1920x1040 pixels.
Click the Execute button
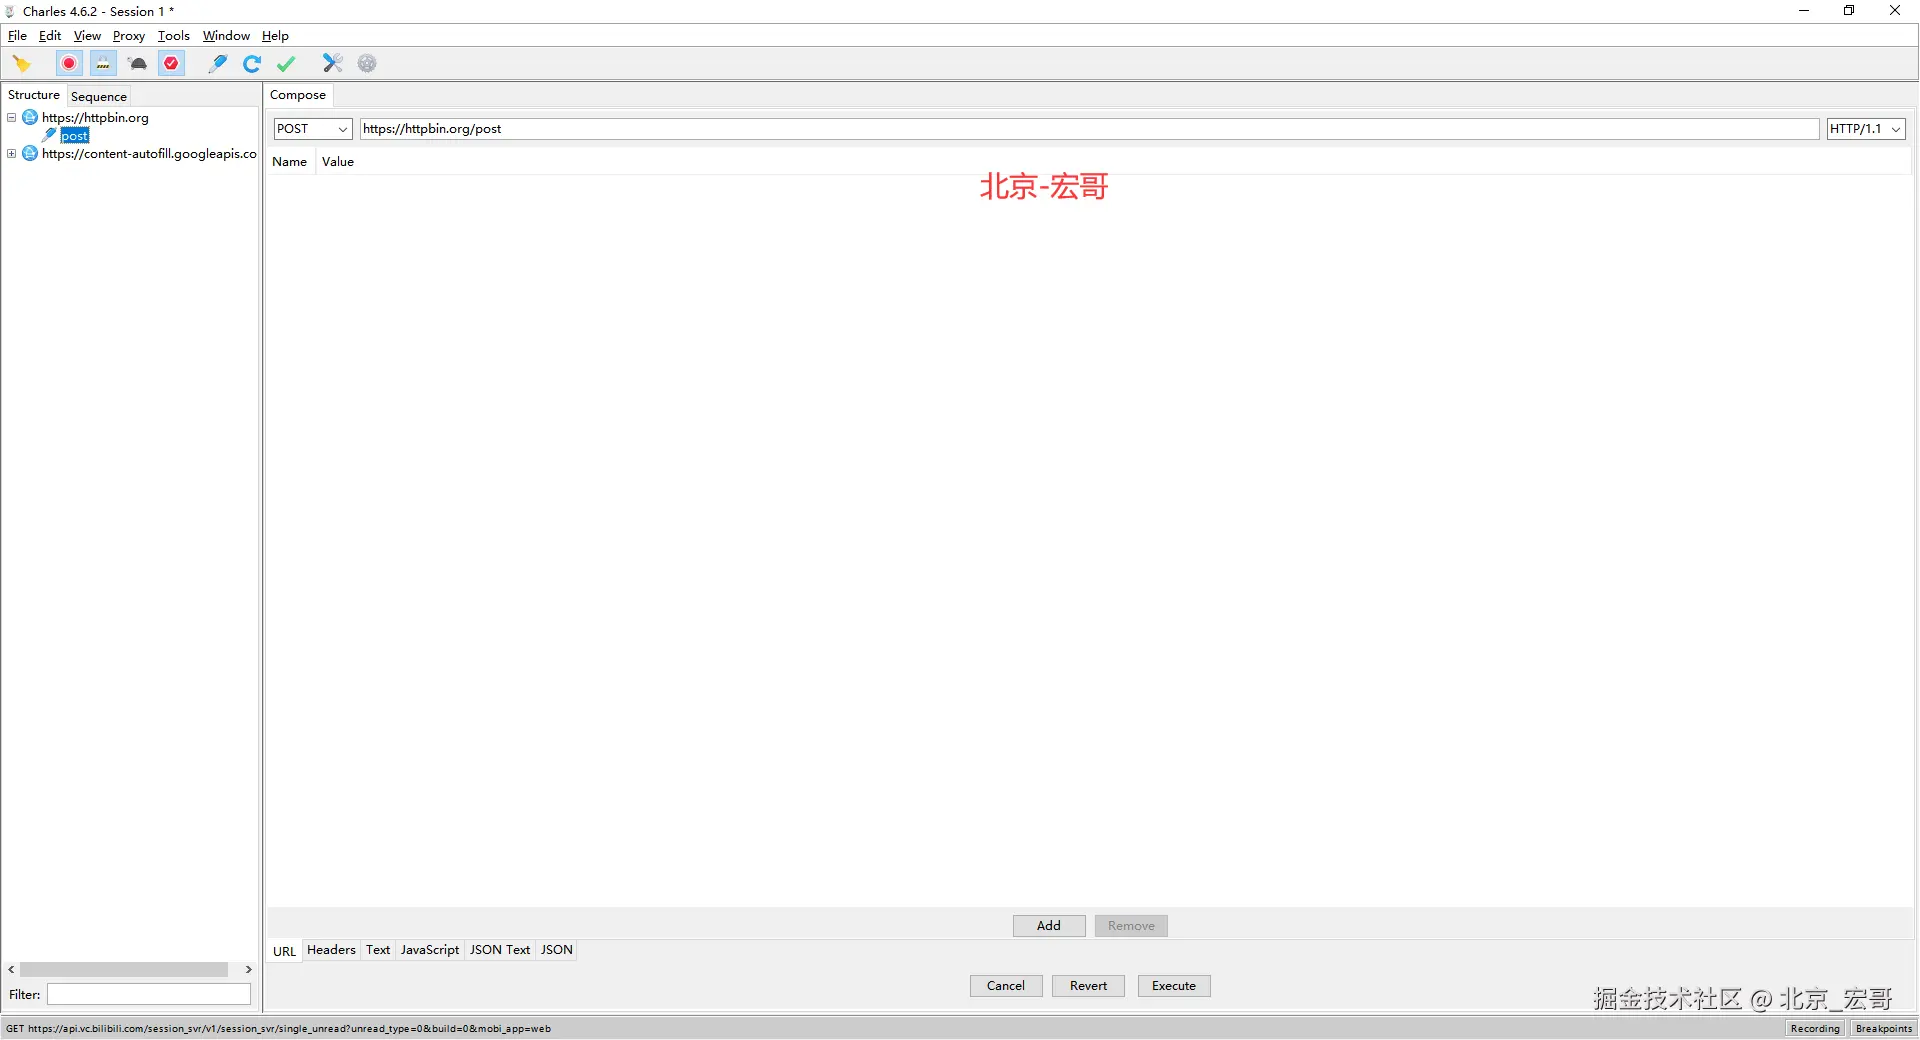1174,986
